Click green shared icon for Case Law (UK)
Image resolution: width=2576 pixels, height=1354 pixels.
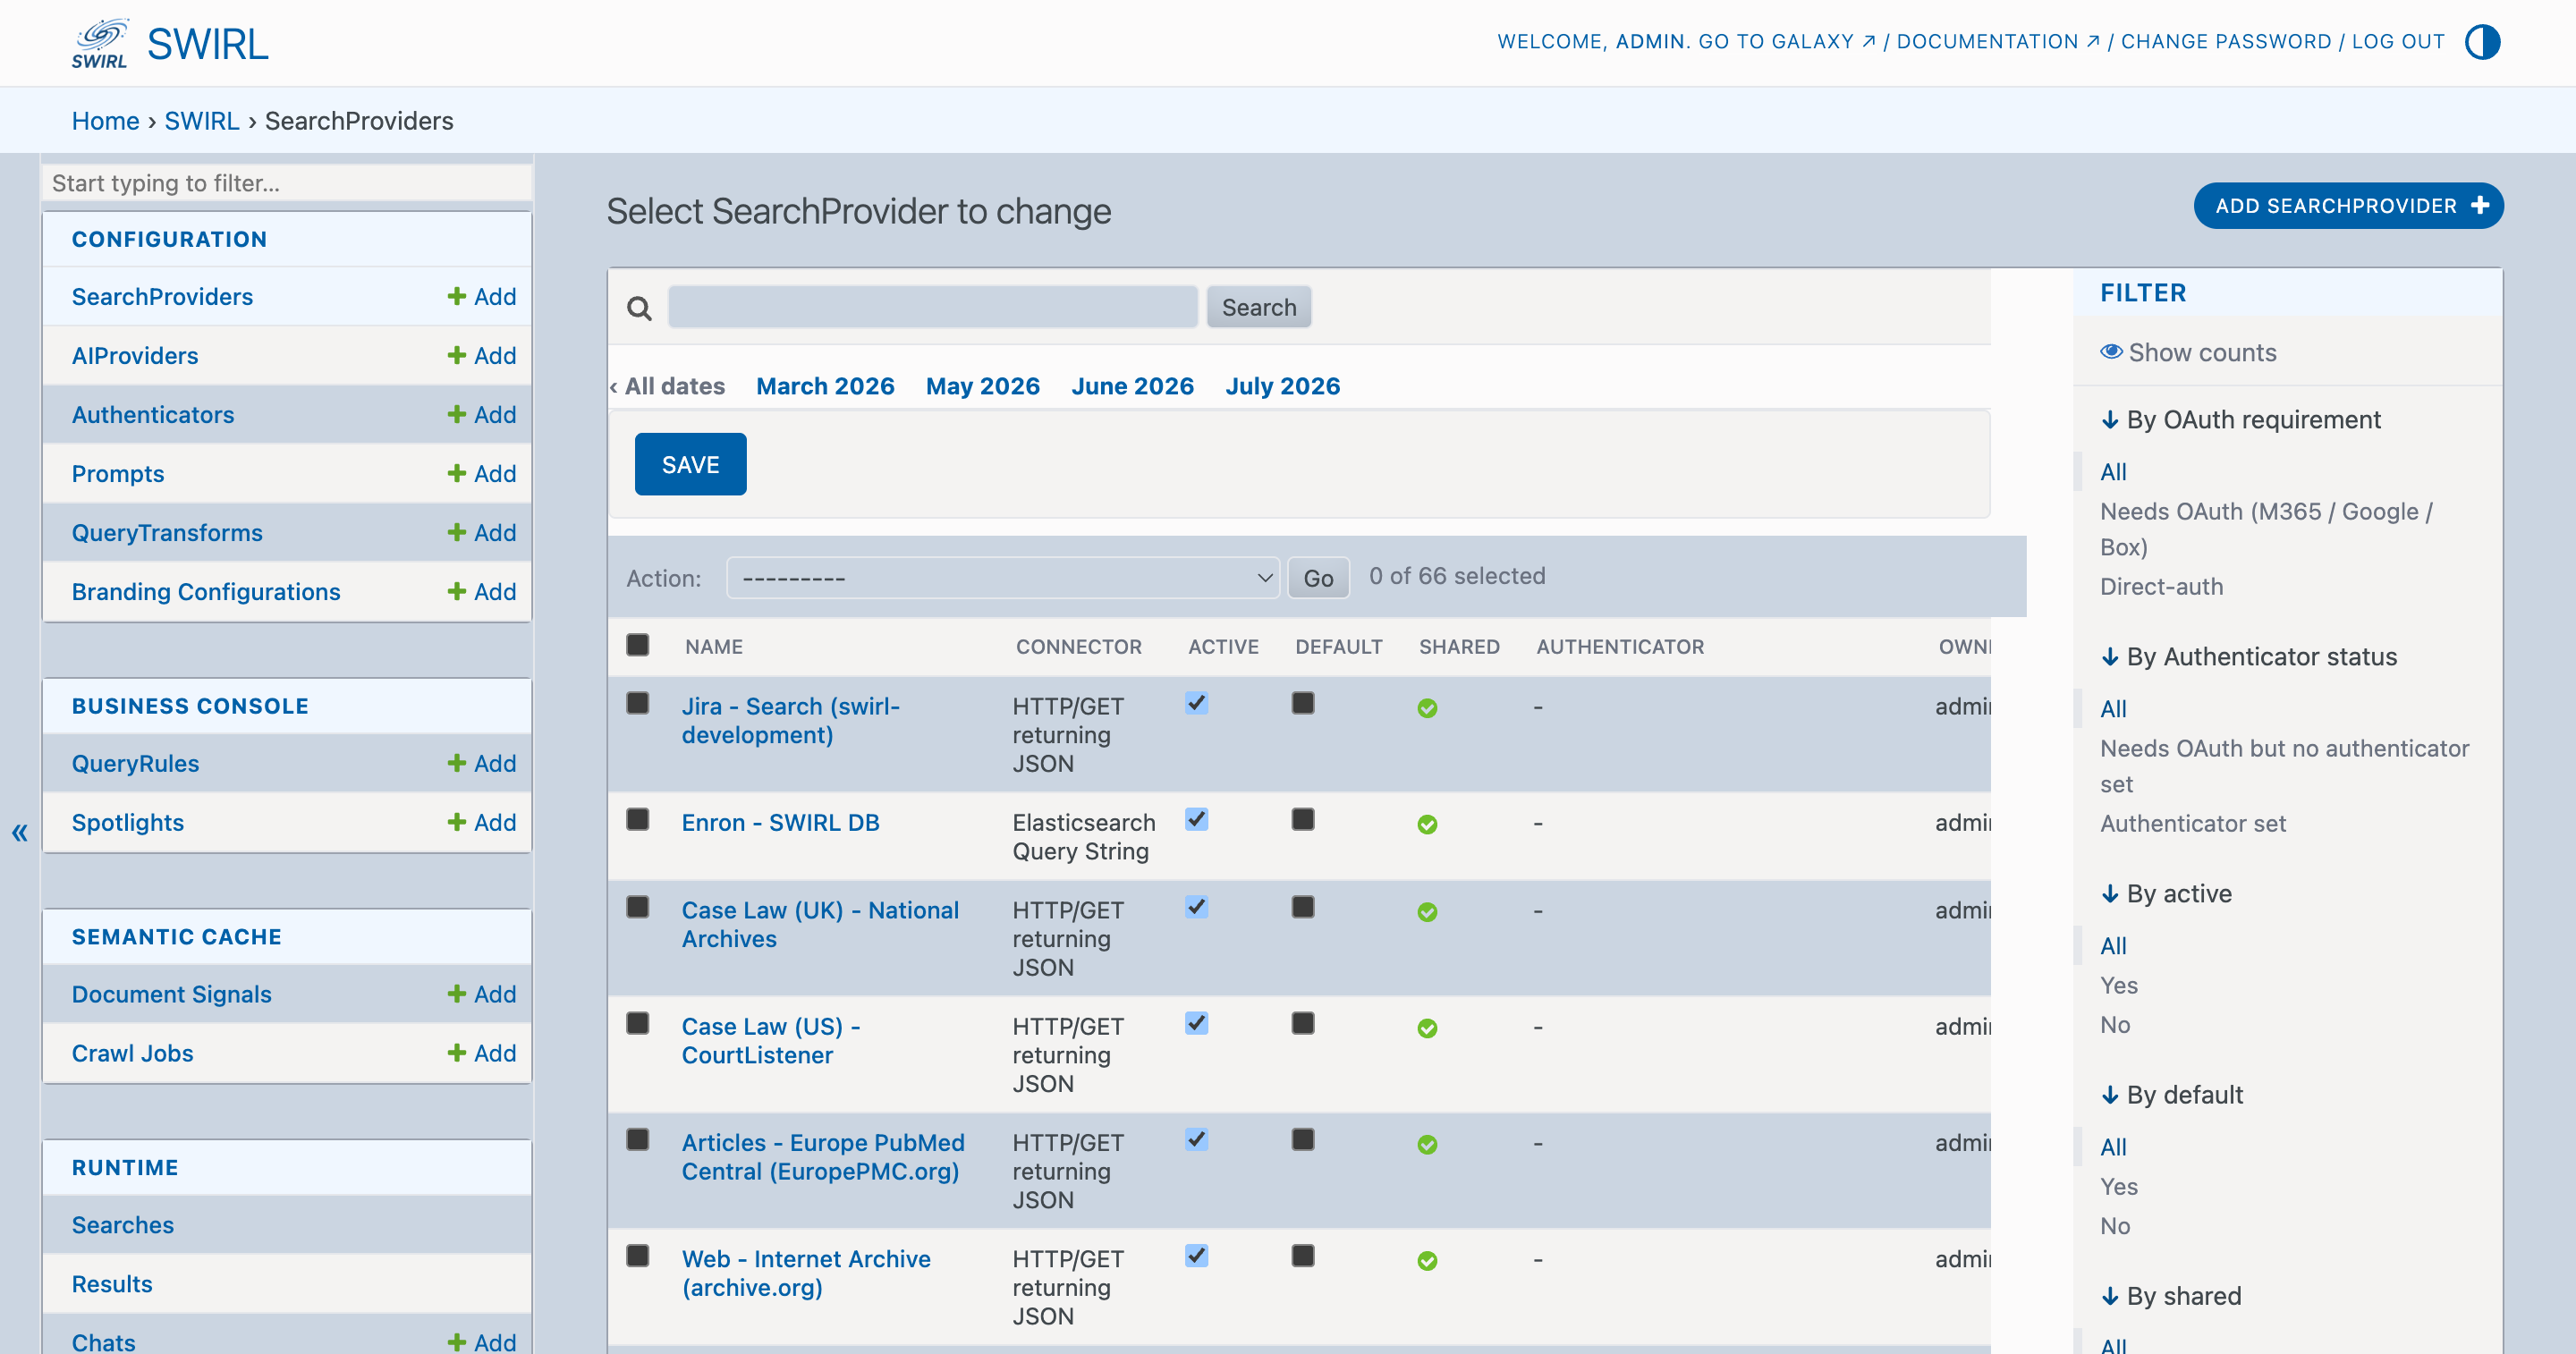[x=1427, y=912]
